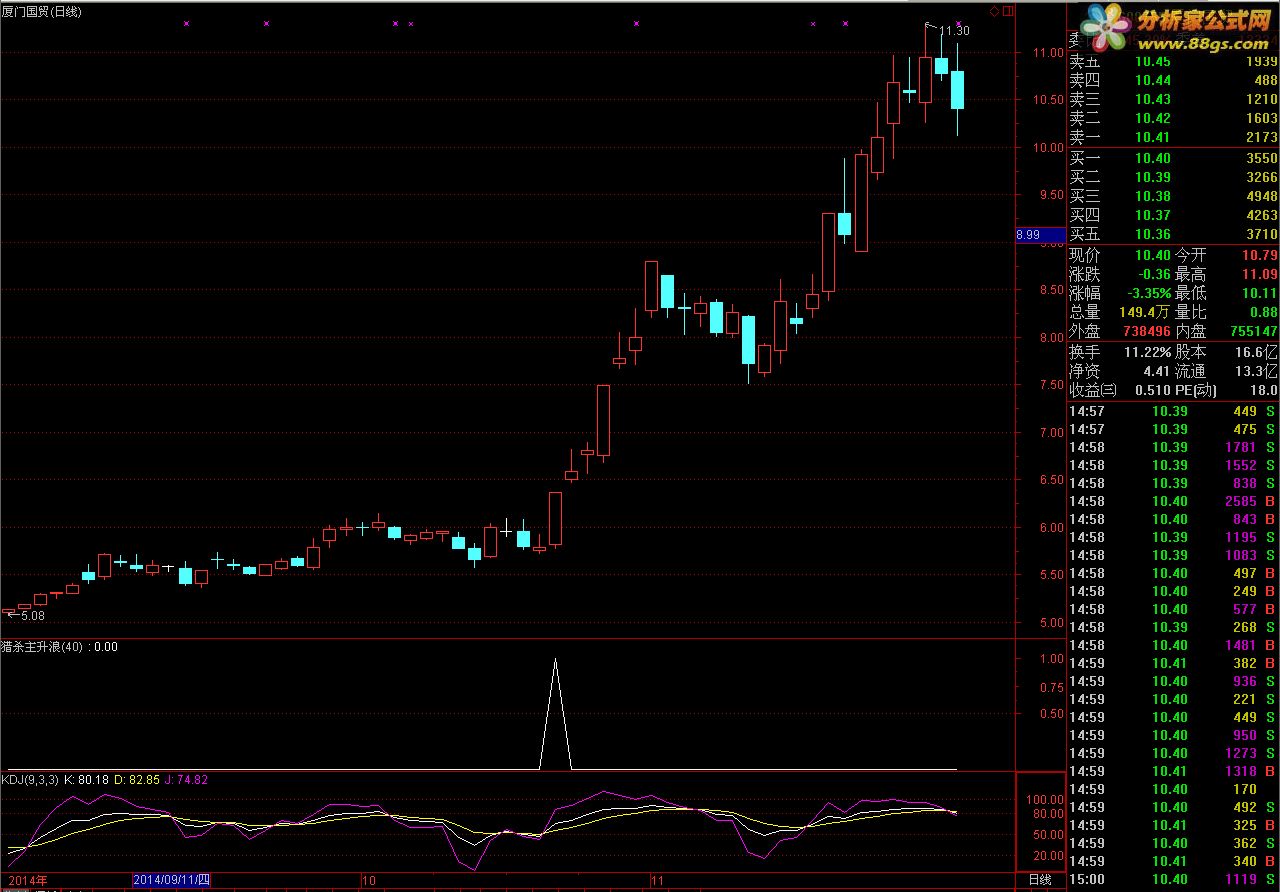The width and height of the screenshot is (1280, 892).
Task: Select the 卖三 ask row at 10.43
Action: tap(1174, 99)
